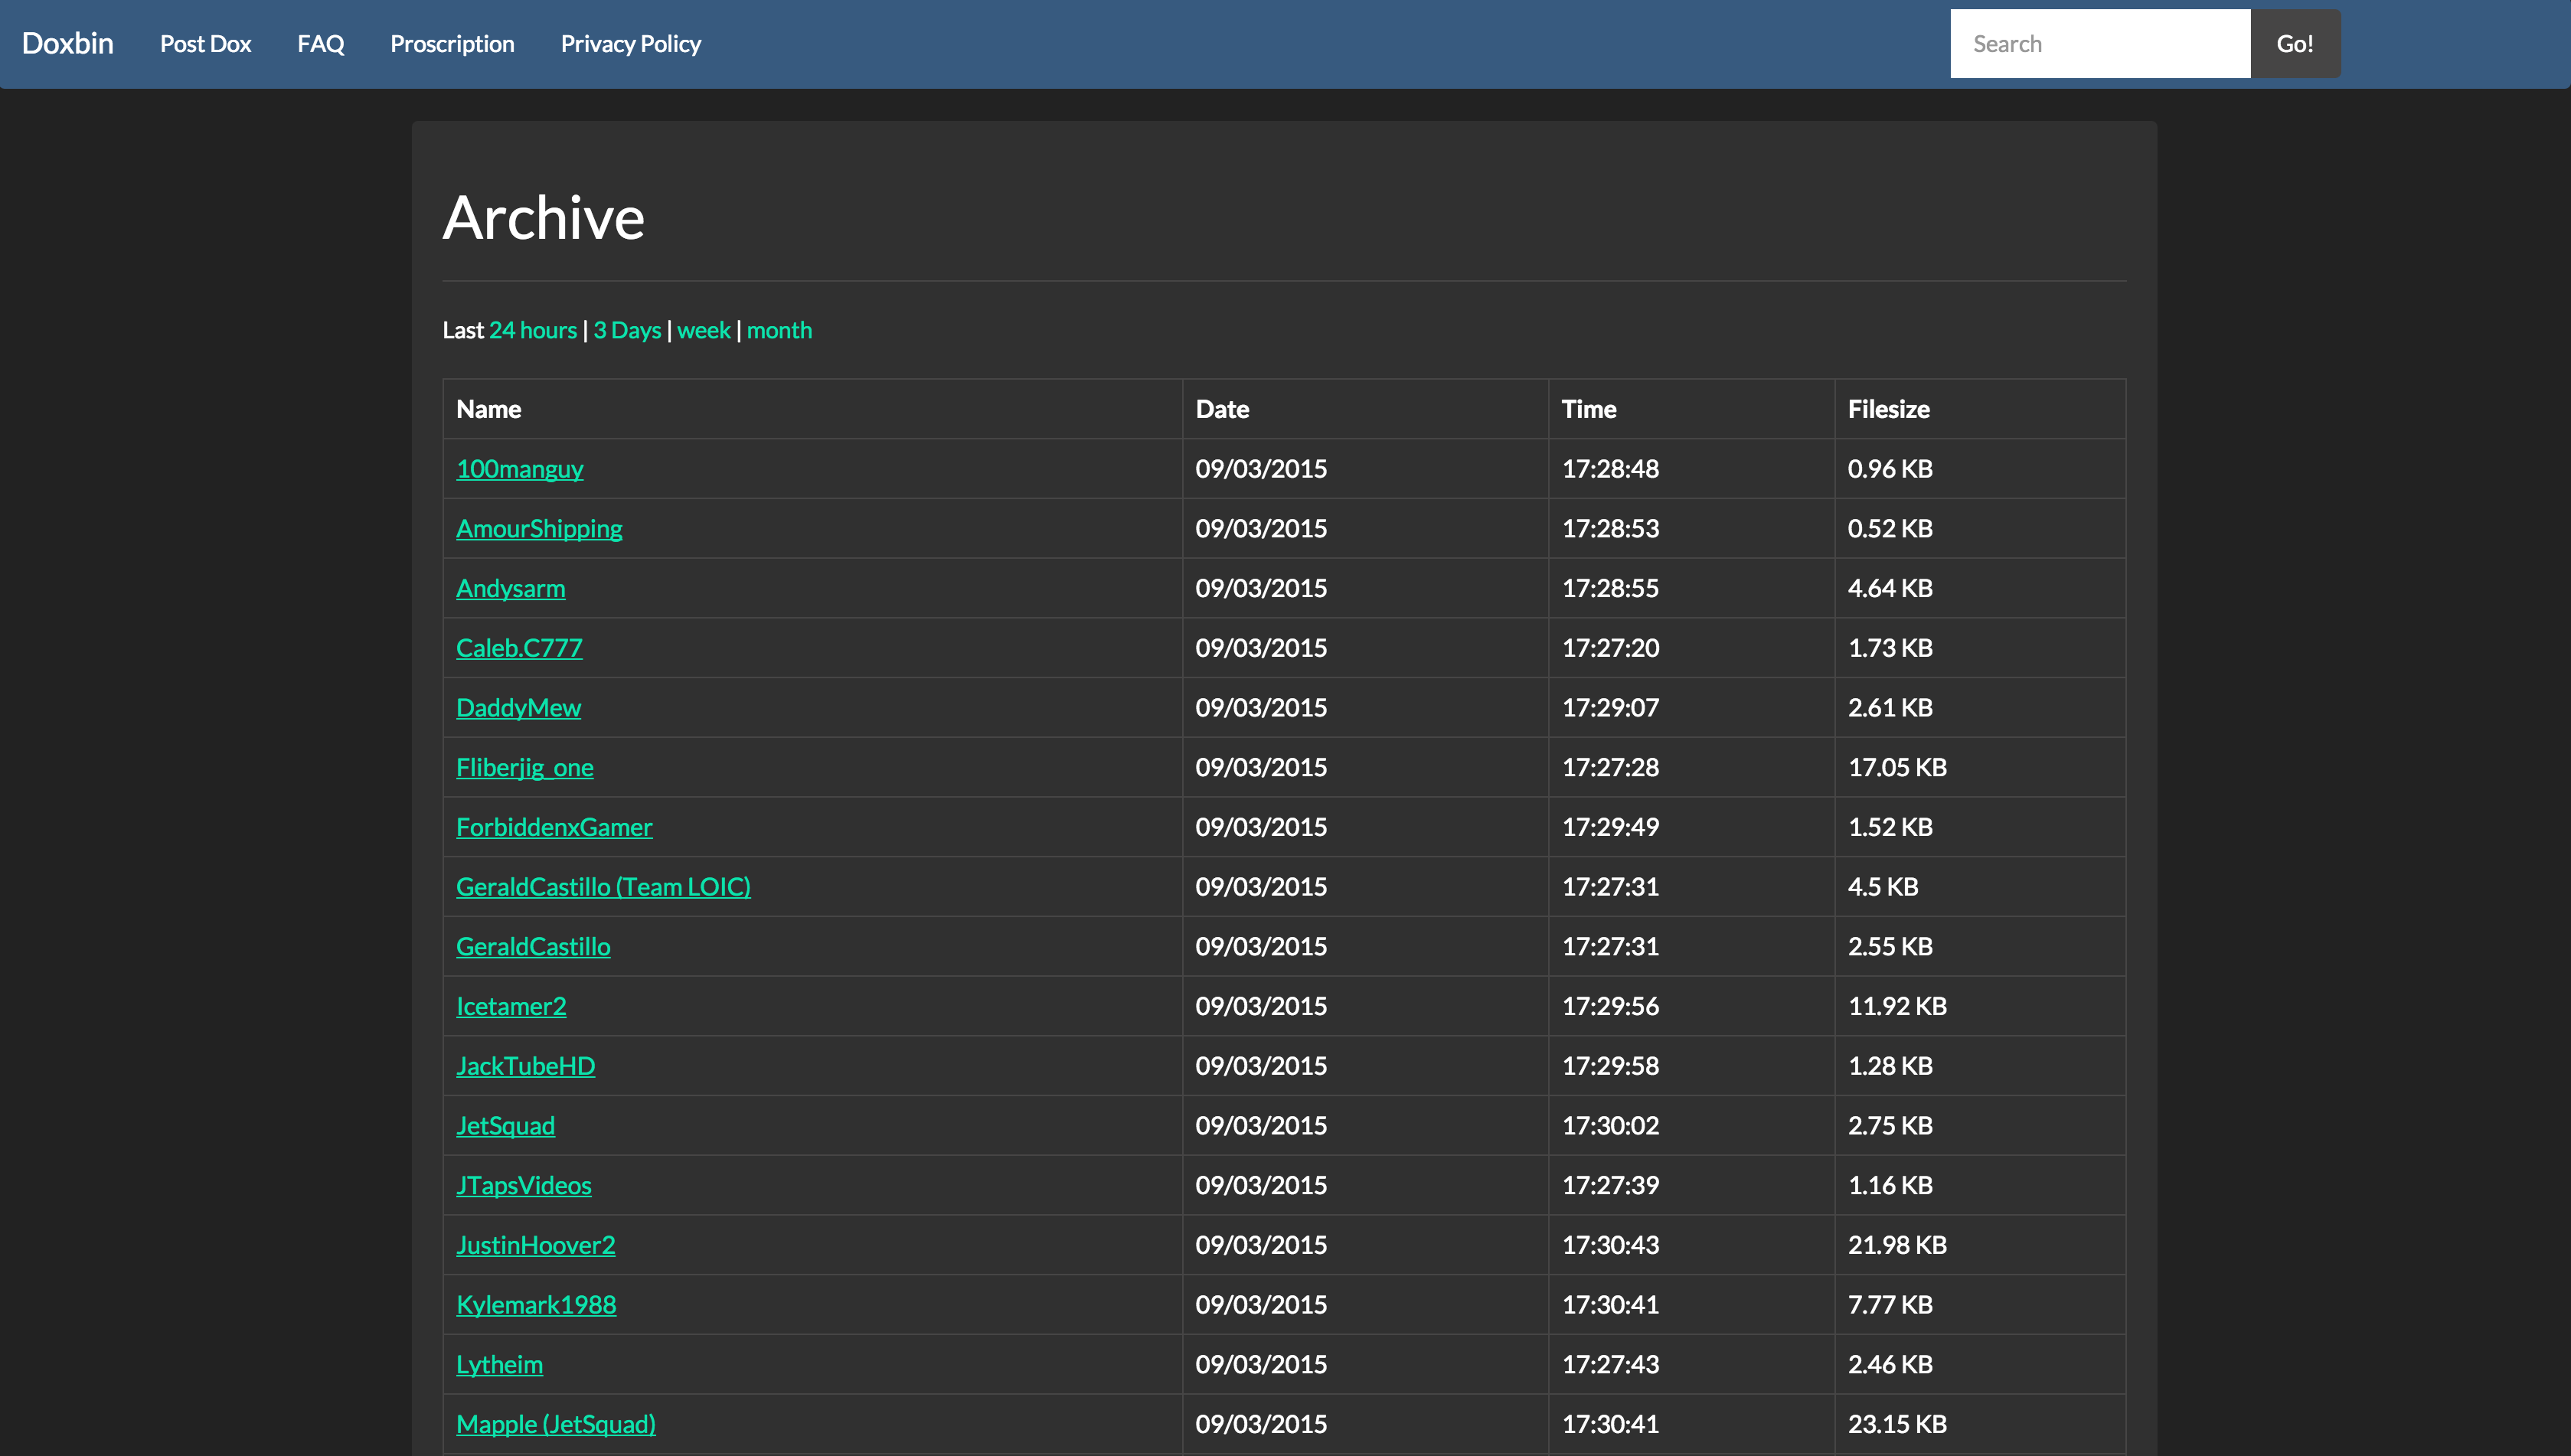
Task: Open the JetSquad archive entry
Action: [x=505, y=1126]
